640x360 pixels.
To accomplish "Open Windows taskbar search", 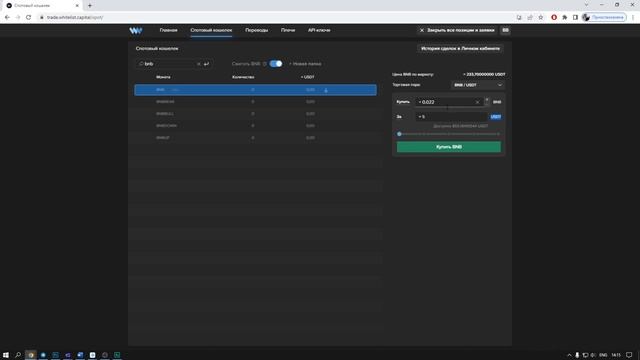I will point(18,355).
